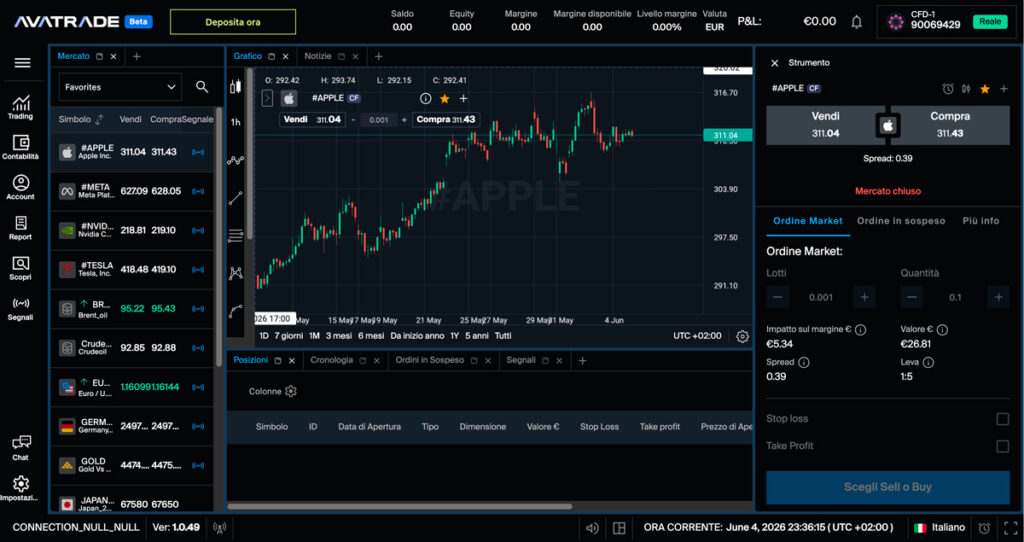Click the candlestick chart type icon

pos(236,86)
